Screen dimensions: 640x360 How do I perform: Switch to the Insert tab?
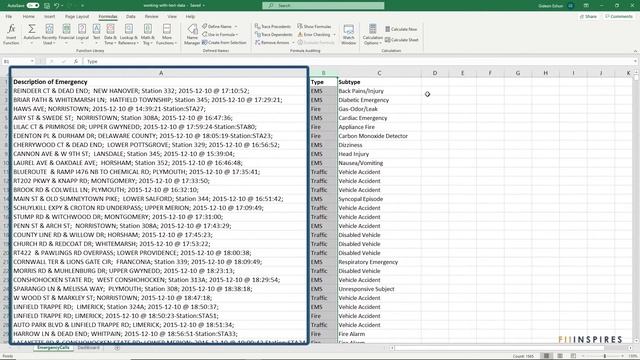[x=49, y=16]
